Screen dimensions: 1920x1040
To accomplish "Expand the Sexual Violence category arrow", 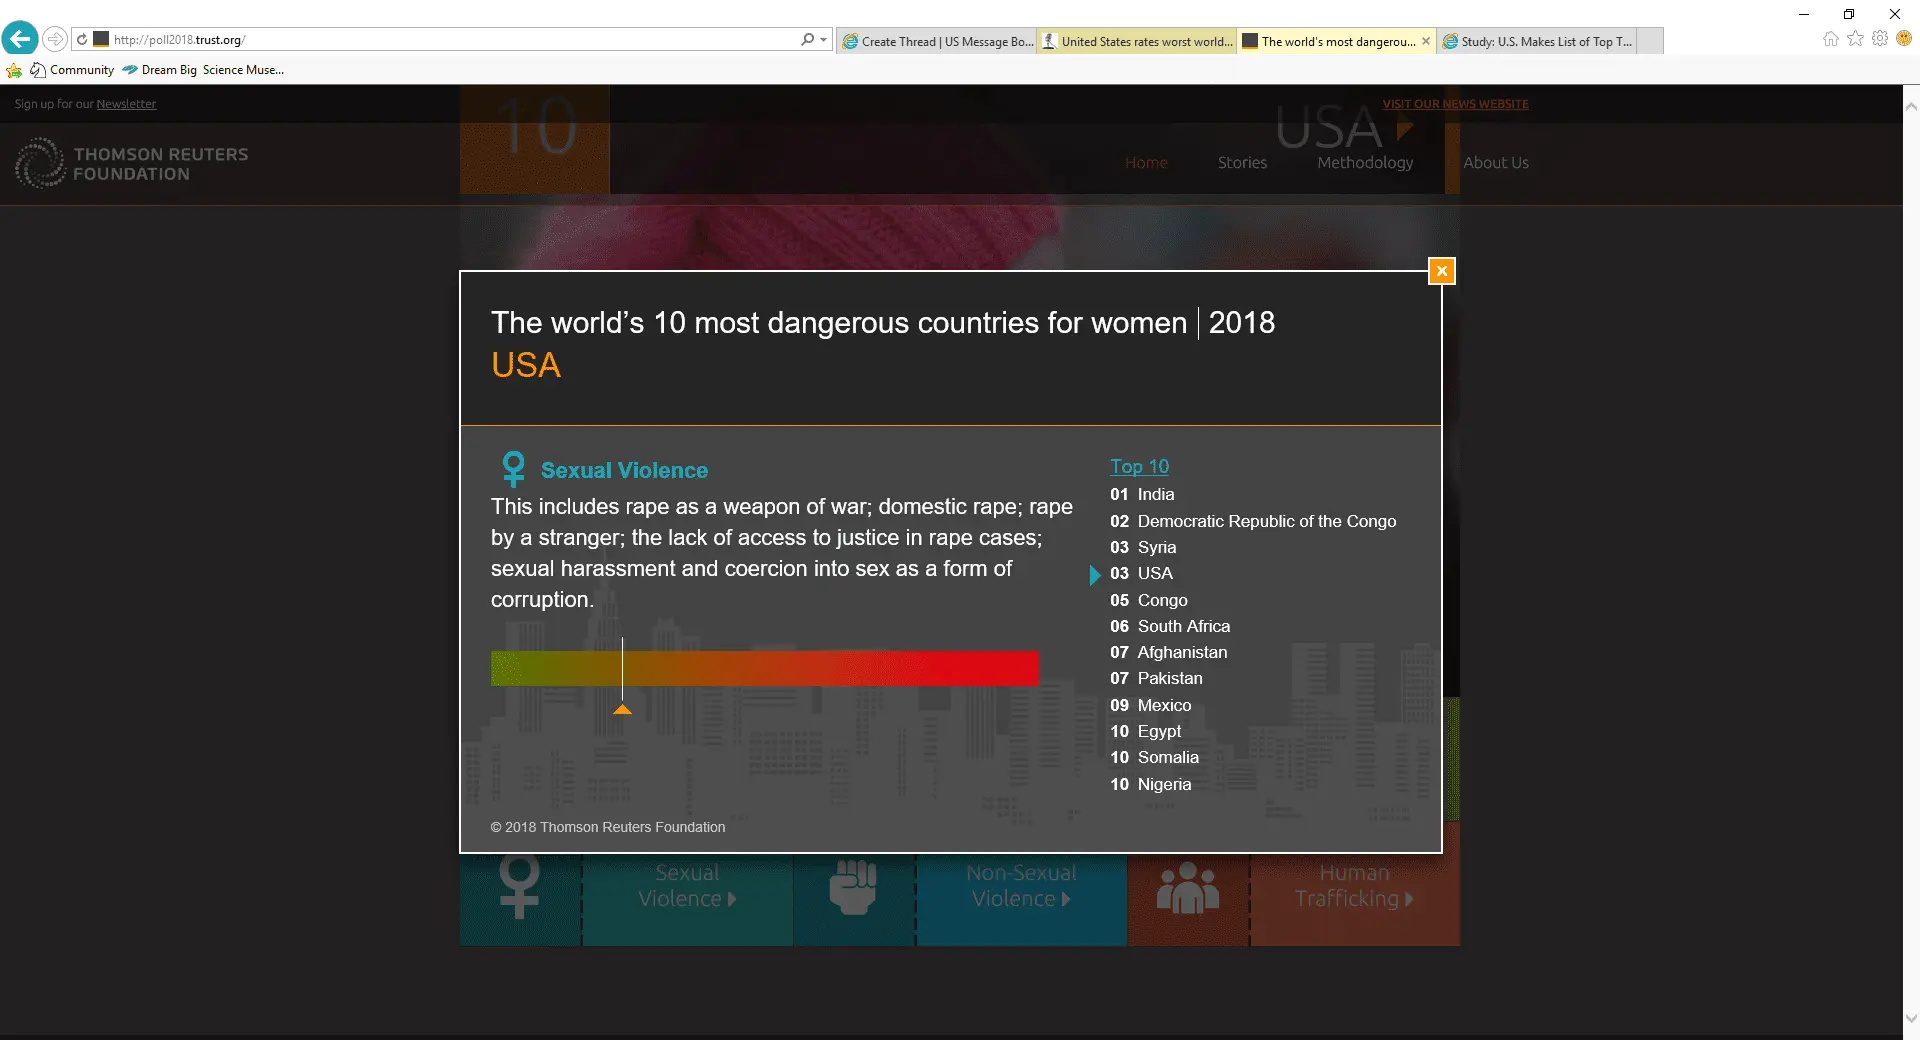I will point(732,899).
